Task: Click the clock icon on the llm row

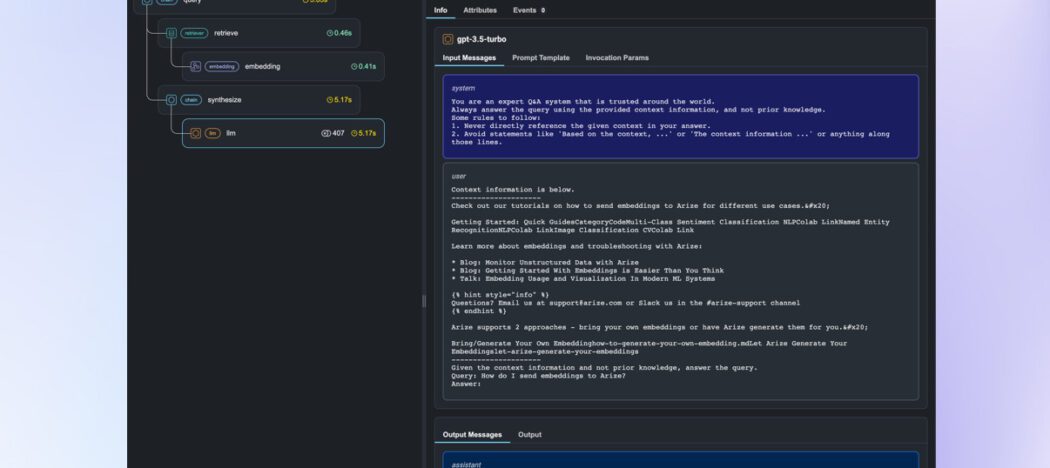Action: tap(354, 133)
